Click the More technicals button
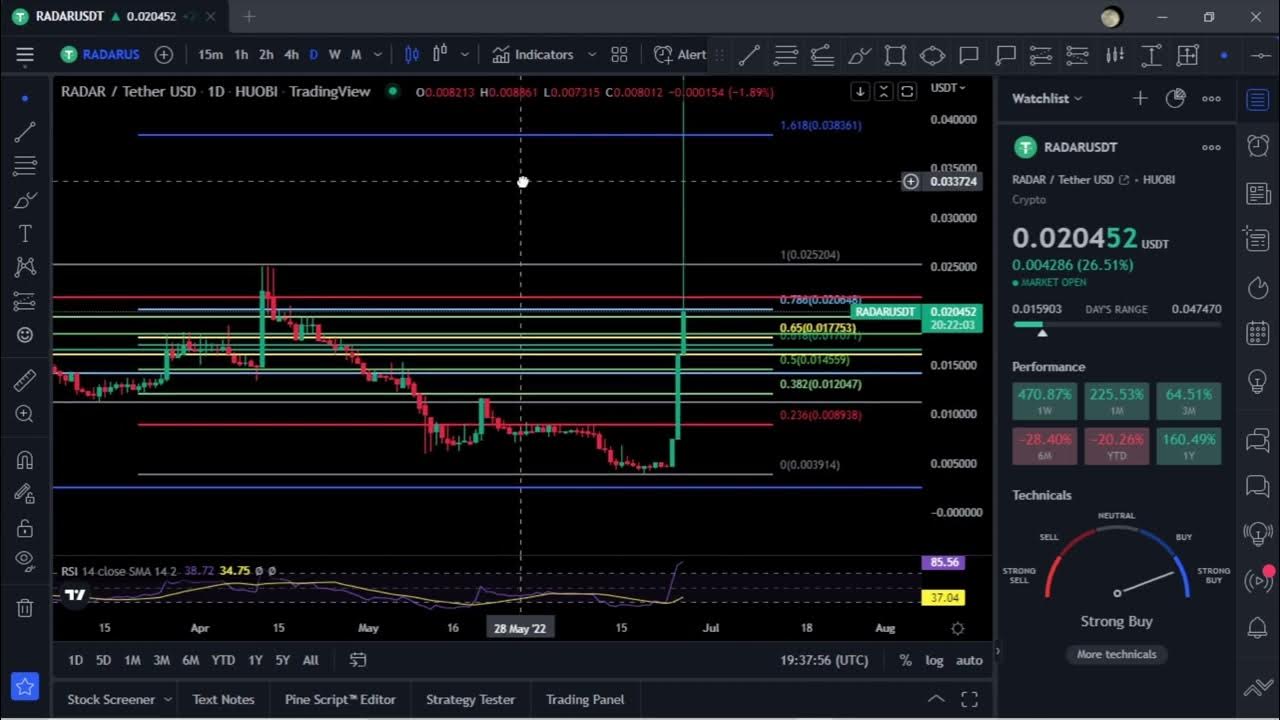This screenshot has height=720, width=1280. [1116, 654]
